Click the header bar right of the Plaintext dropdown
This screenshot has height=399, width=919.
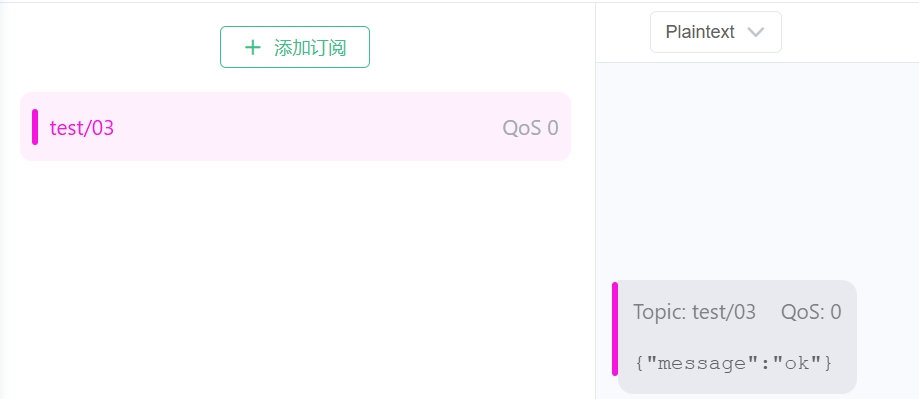coord(850,32)
